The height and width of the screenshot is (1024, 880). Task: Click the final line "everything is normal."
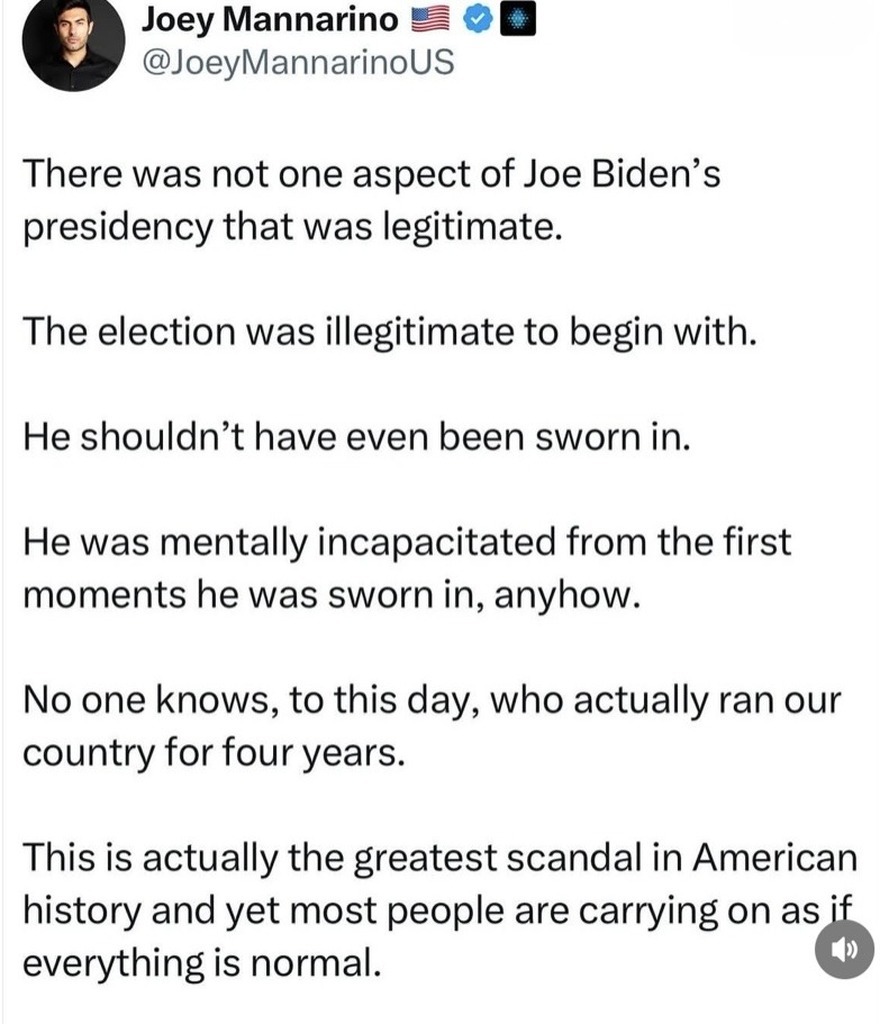[201, 963]
